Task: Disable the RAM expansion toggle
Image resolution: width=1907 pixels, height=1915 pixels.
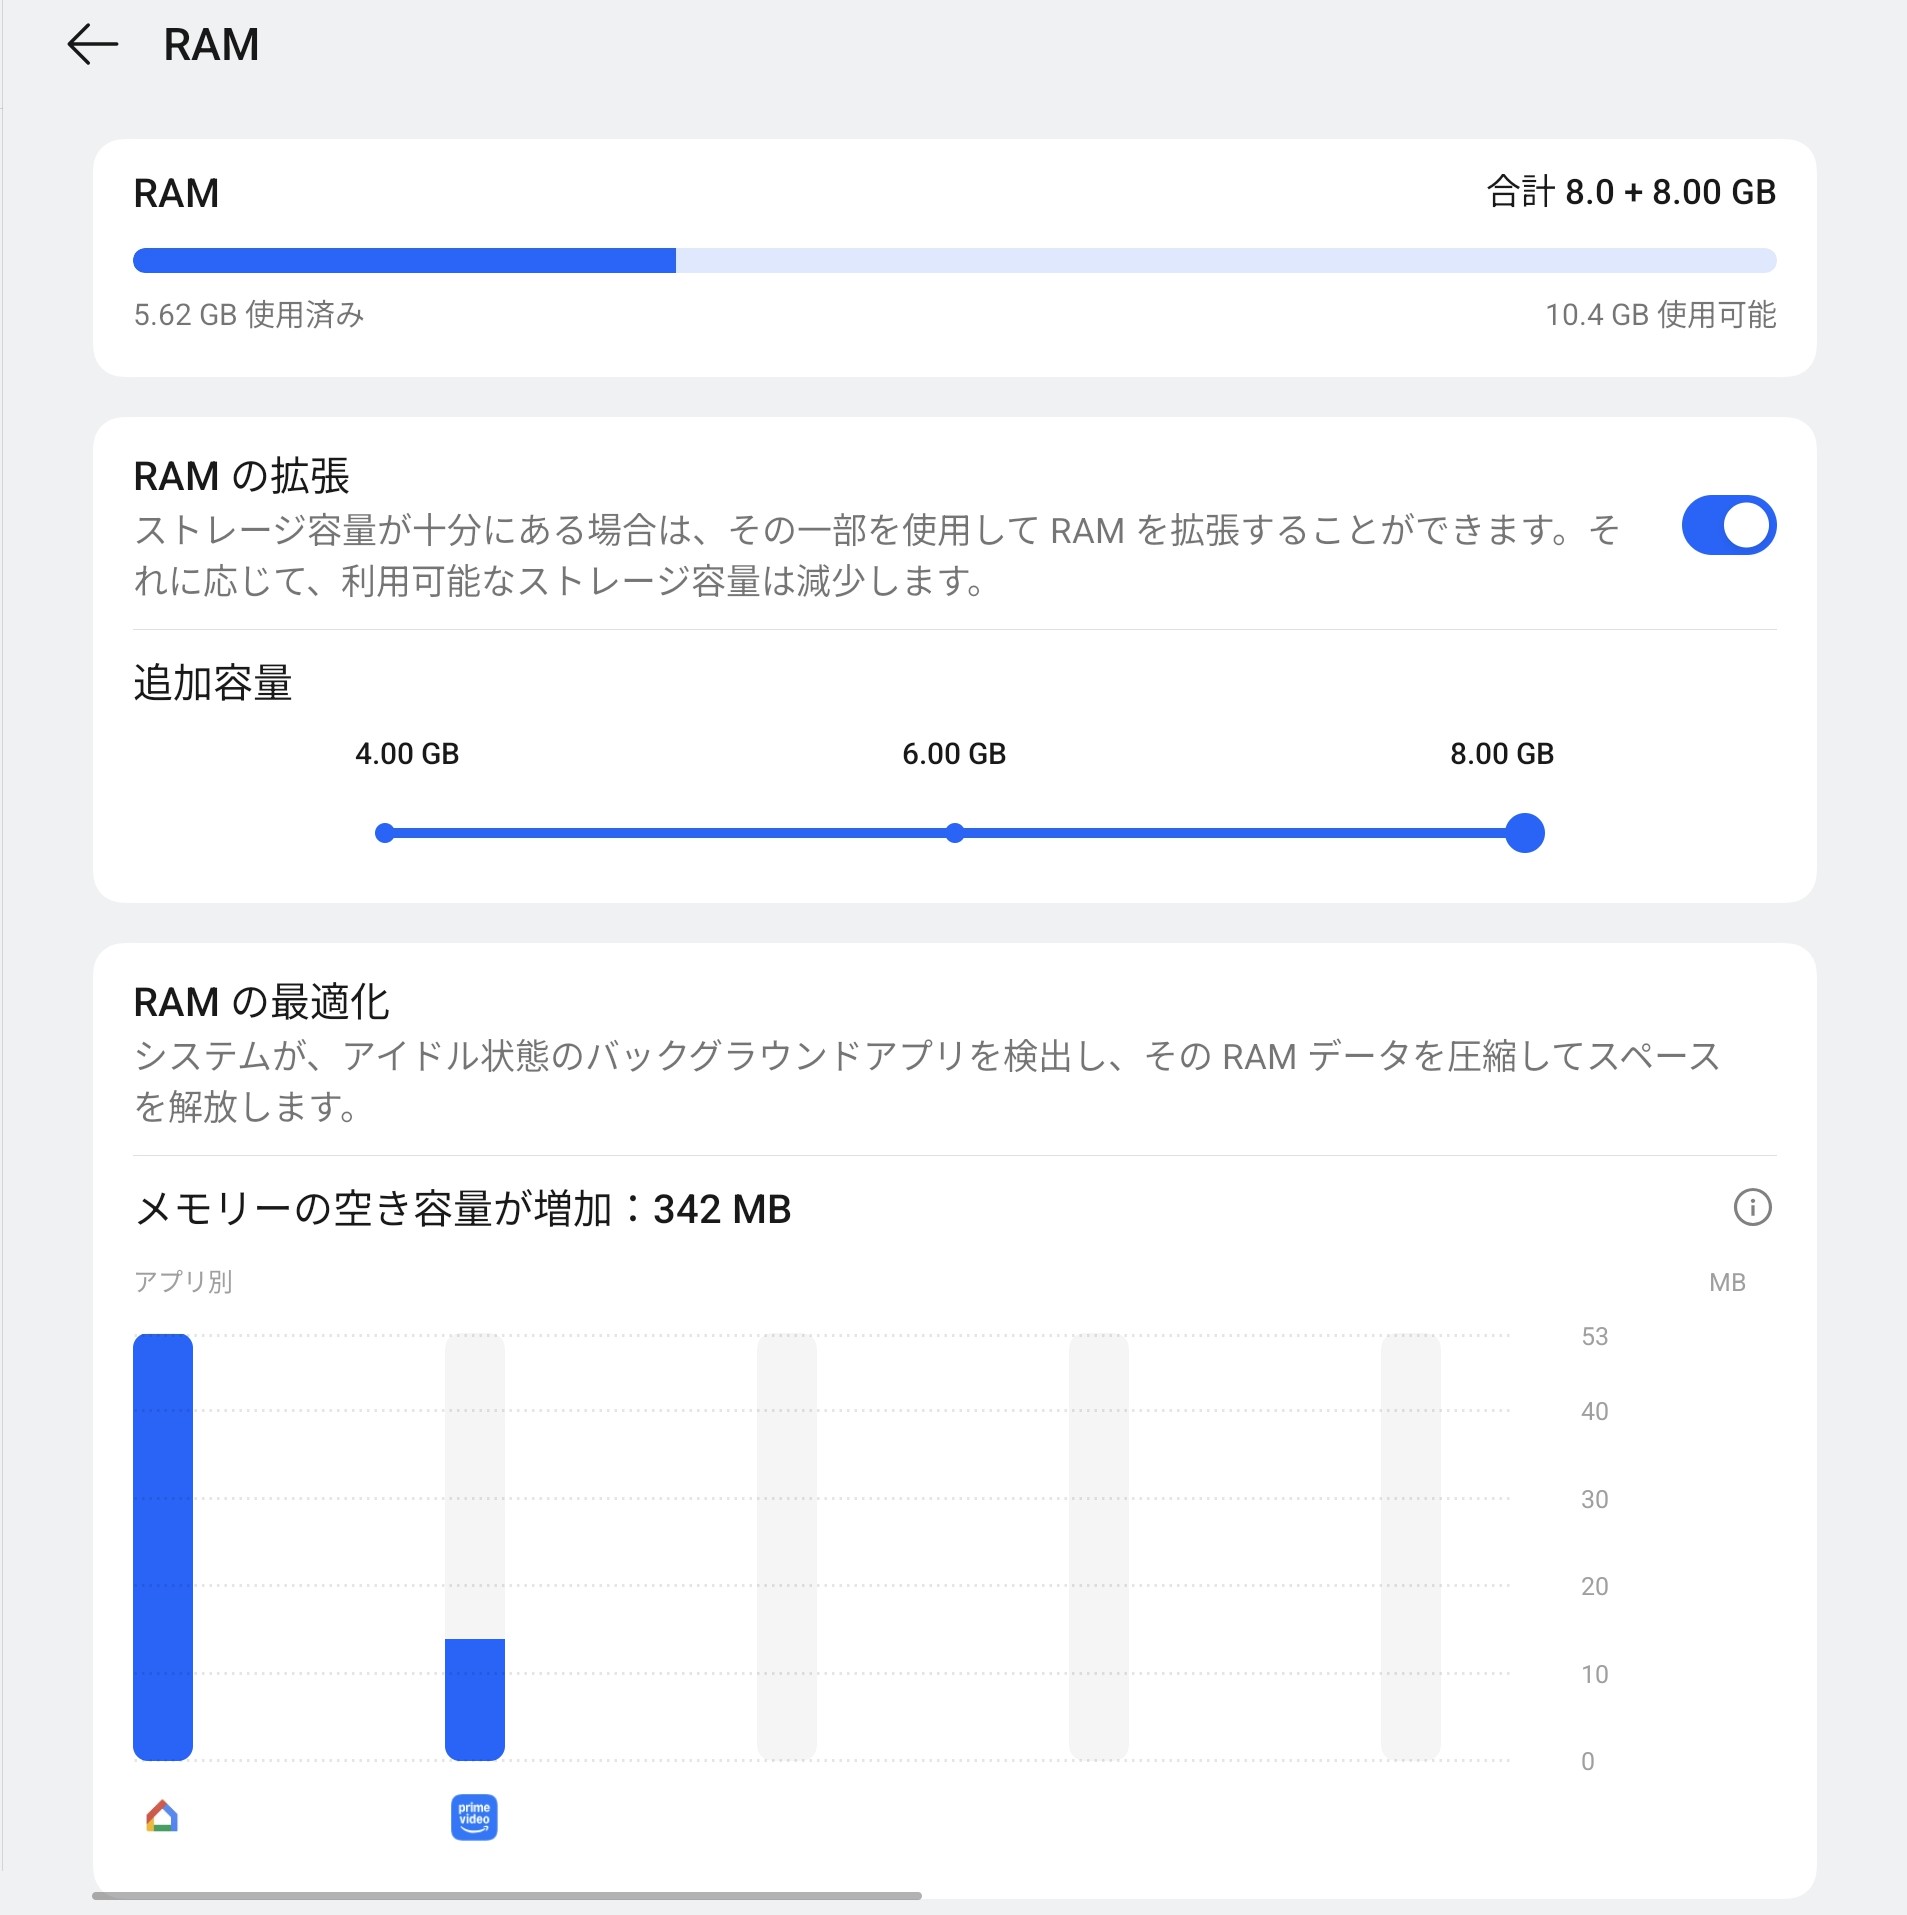Action: (x=1728, y=525)
